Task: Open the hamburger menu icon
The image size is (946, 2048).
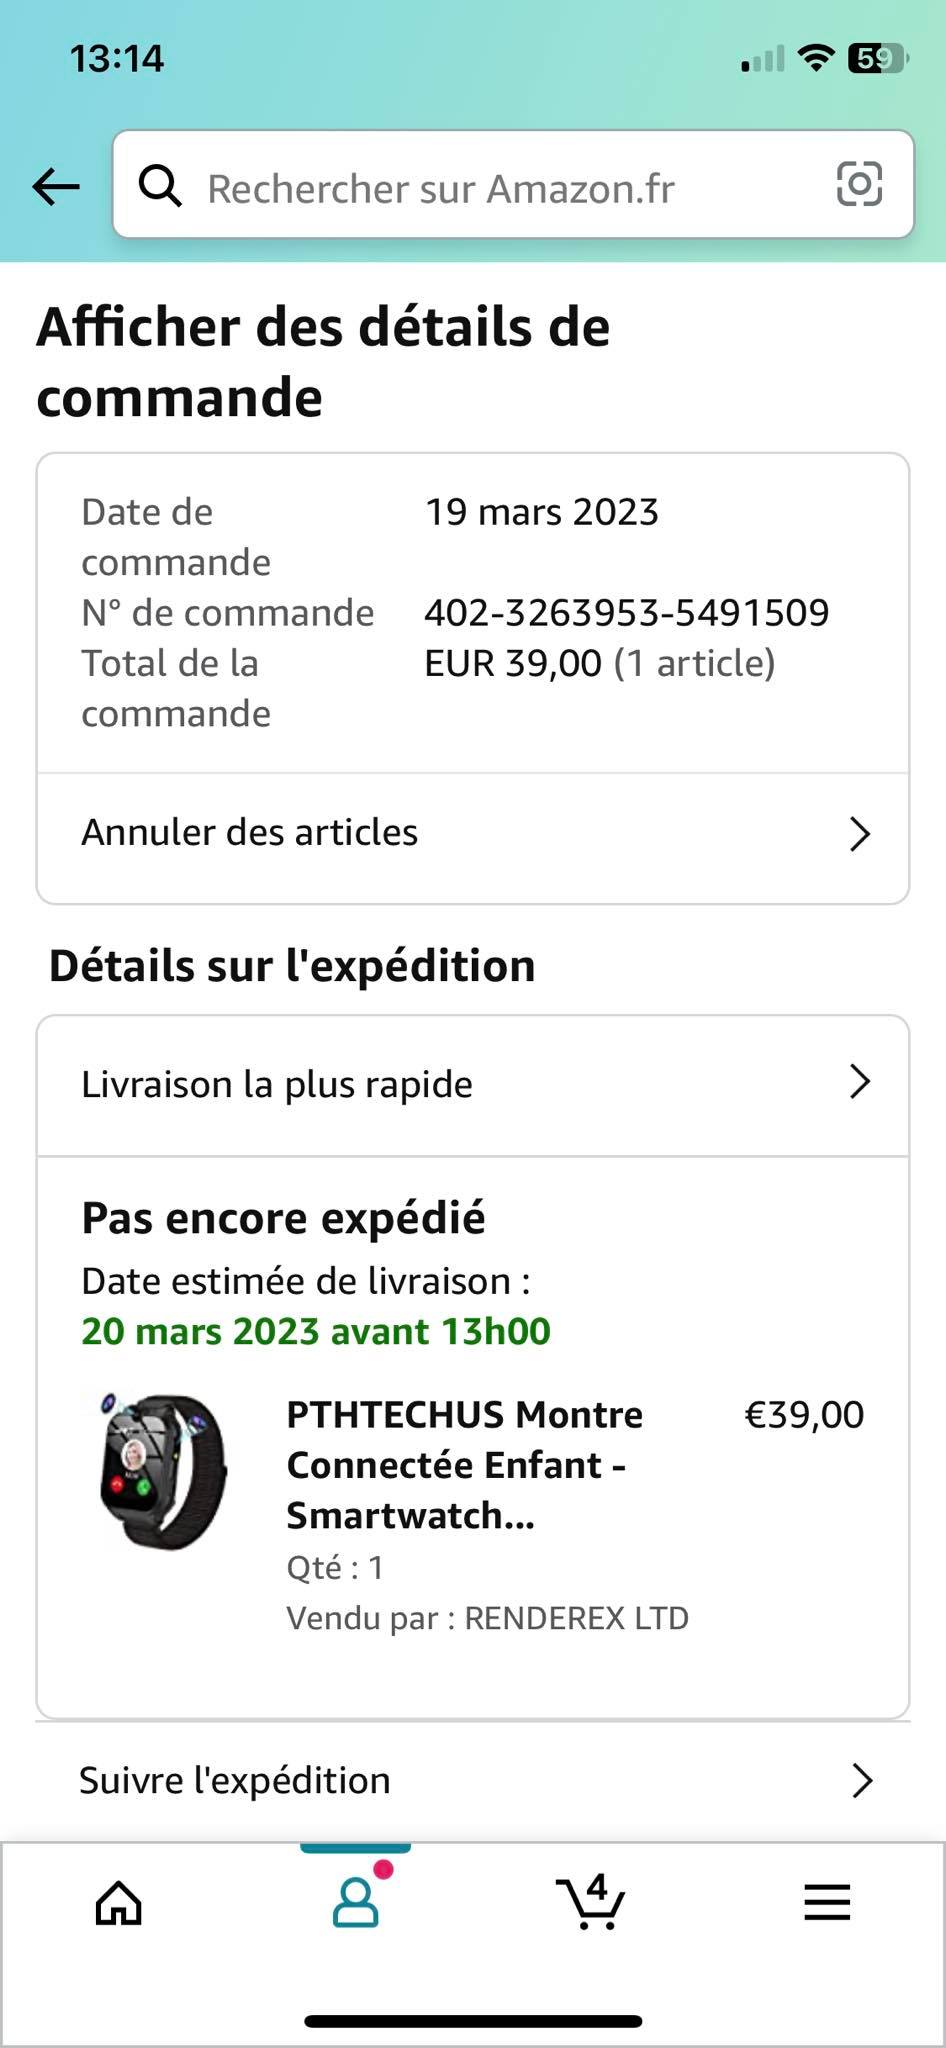Action: tap(827, 1902)
